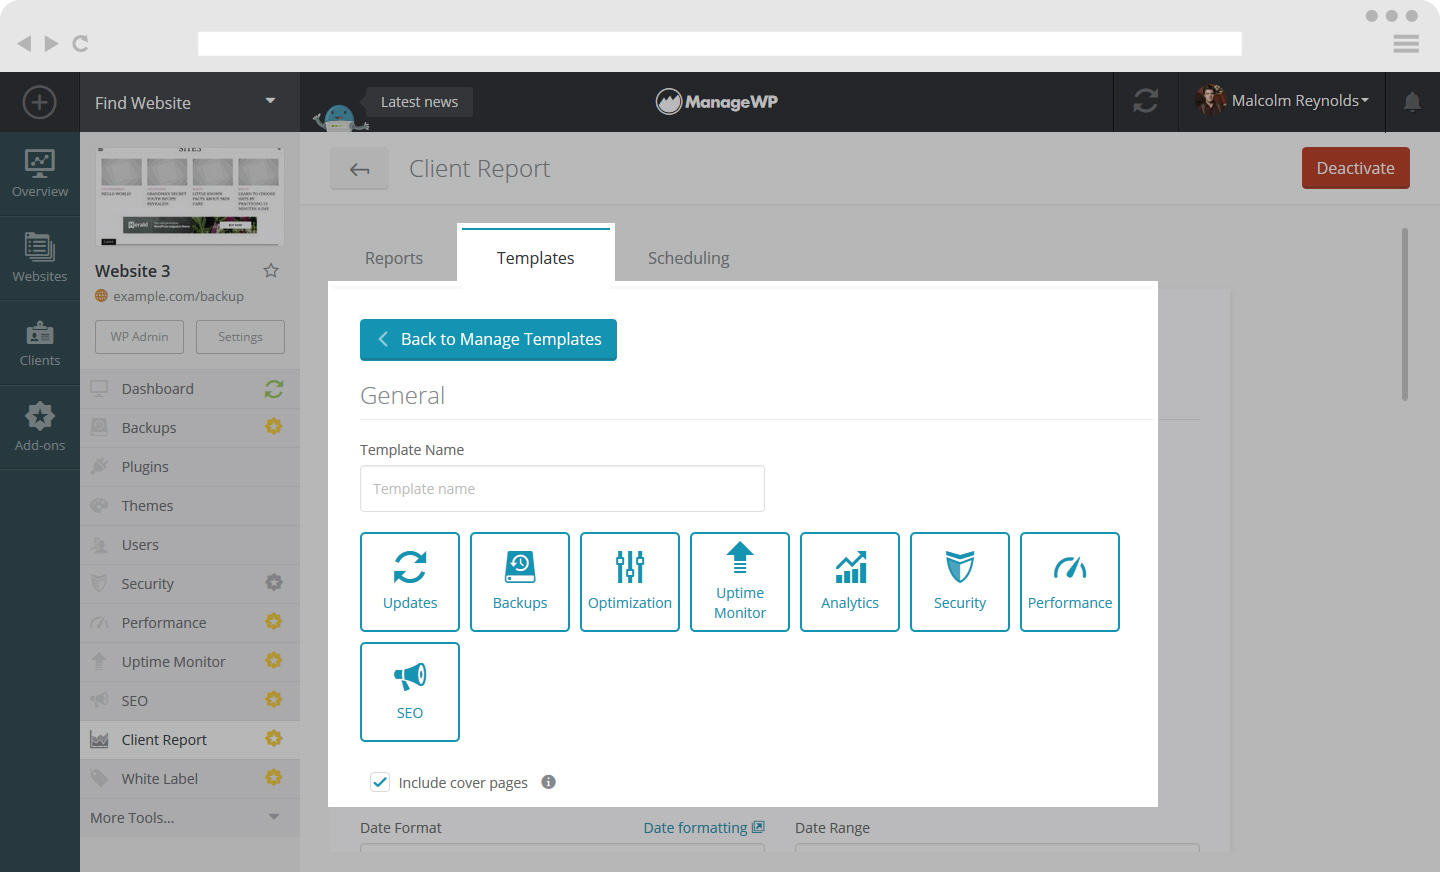Click the WP Admin button
Image resolution: width=1440 pixels, height=872 pixels.
(x=140, y=337)
